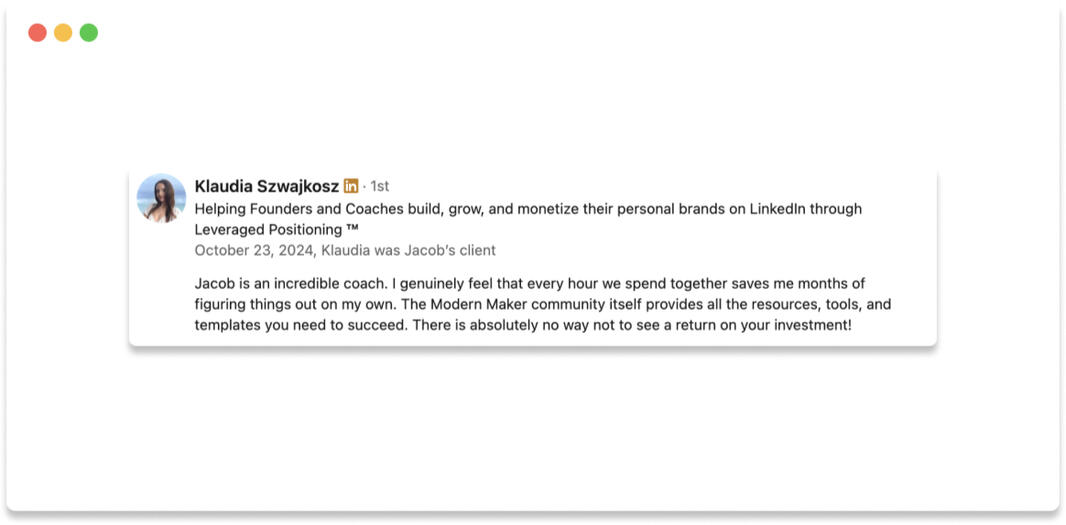Click the yellow minimize window button
The width and height of the screenshot is (1066, 525).
tap(63, 33)
